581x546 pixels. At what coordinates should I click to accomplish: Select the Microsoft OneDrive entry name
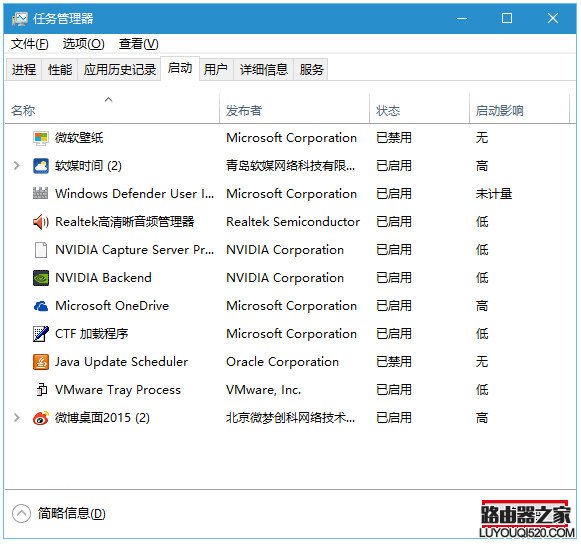112,306
